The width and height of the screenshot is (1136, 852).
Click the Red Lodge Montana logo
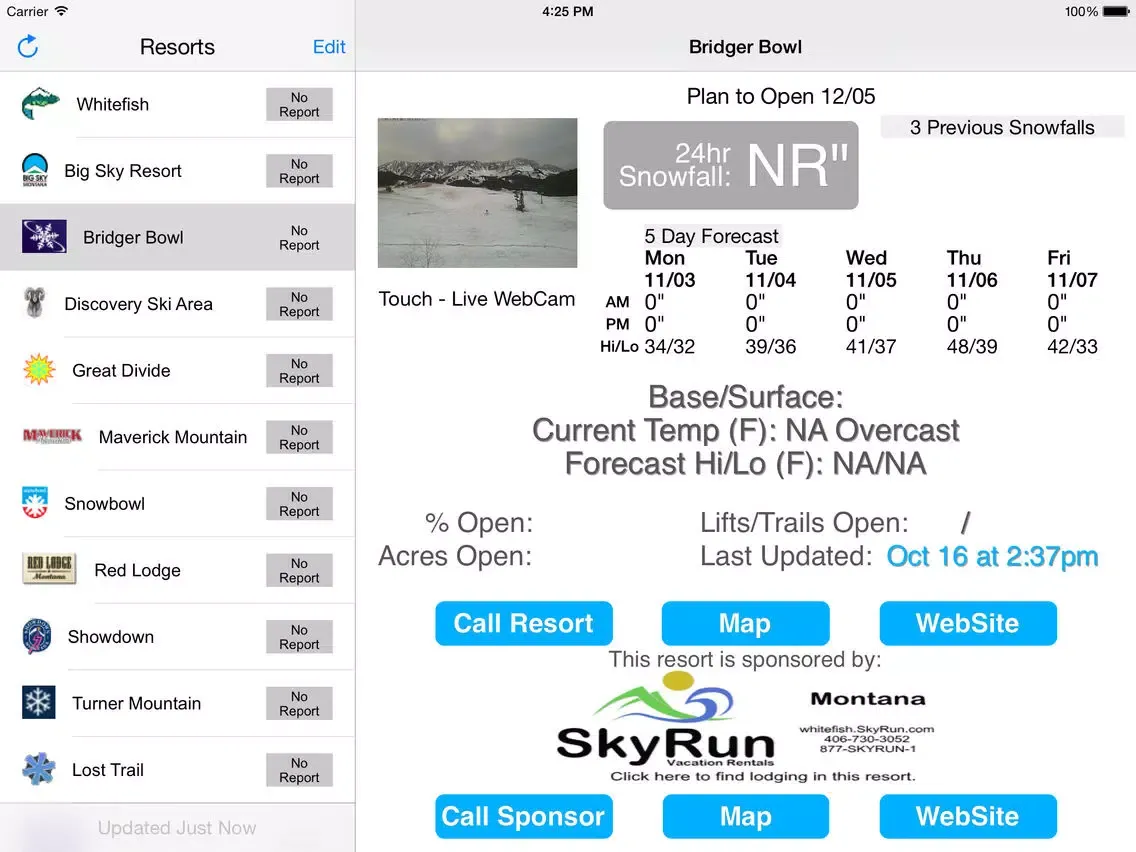point(49,569)
